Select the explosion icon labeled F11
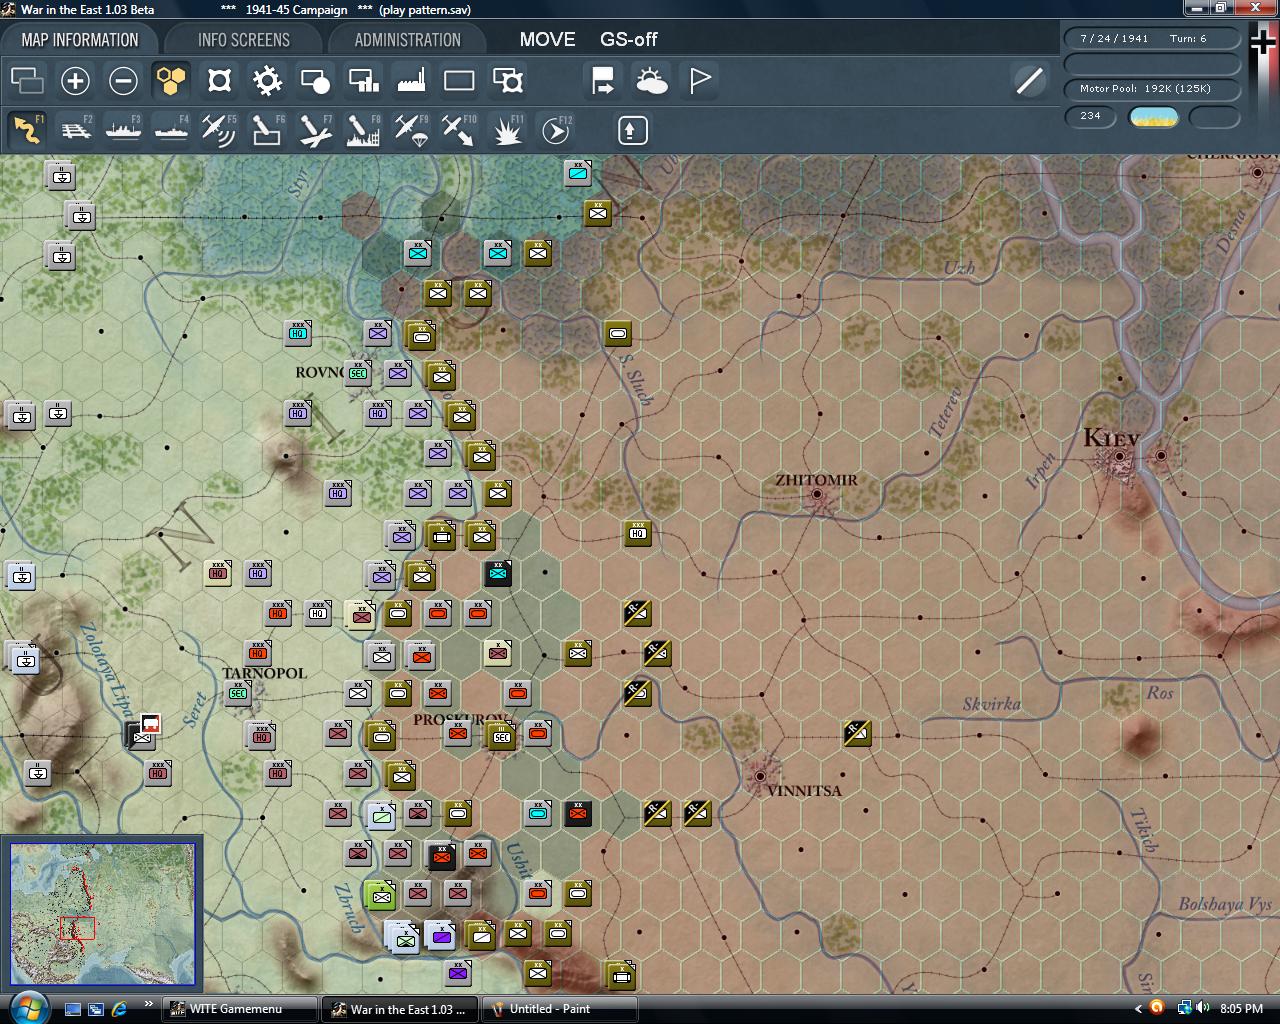Viewport: 1280px width, 1024px height. coord(507,130)
